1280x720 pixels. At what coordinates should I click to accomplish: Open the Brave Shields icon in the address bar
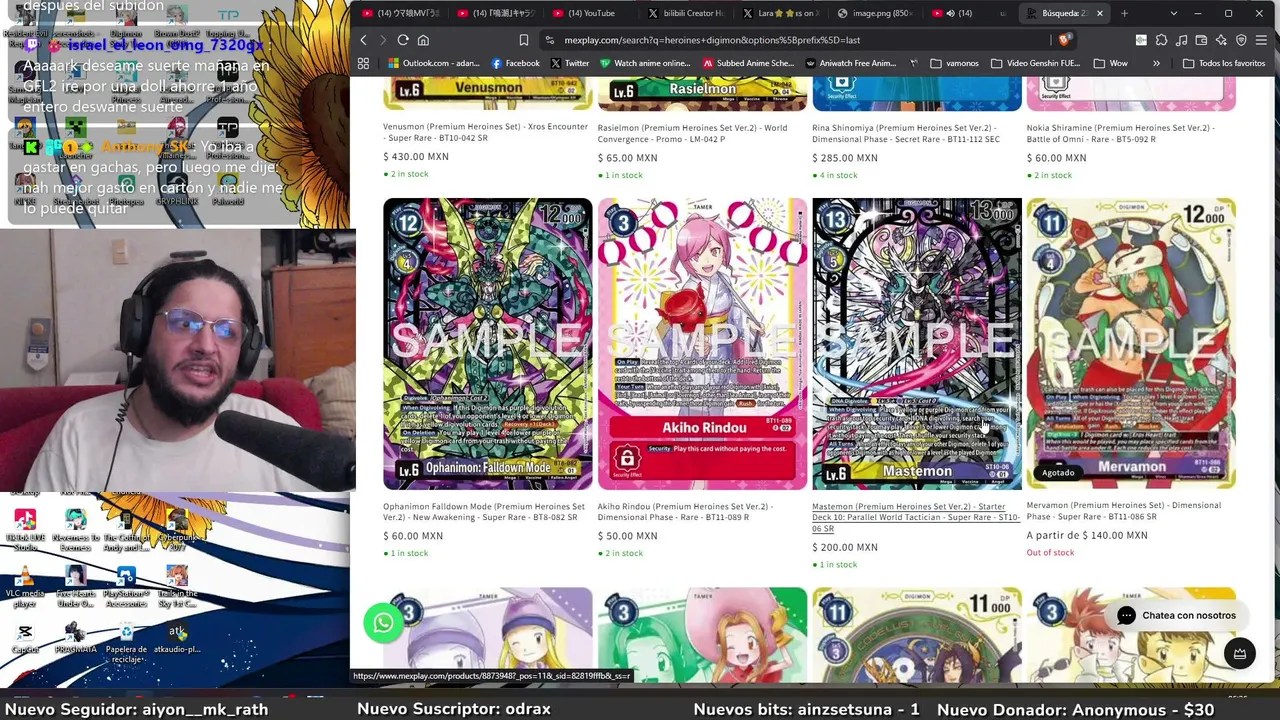pyautogui.click(x=1065, y=40)
